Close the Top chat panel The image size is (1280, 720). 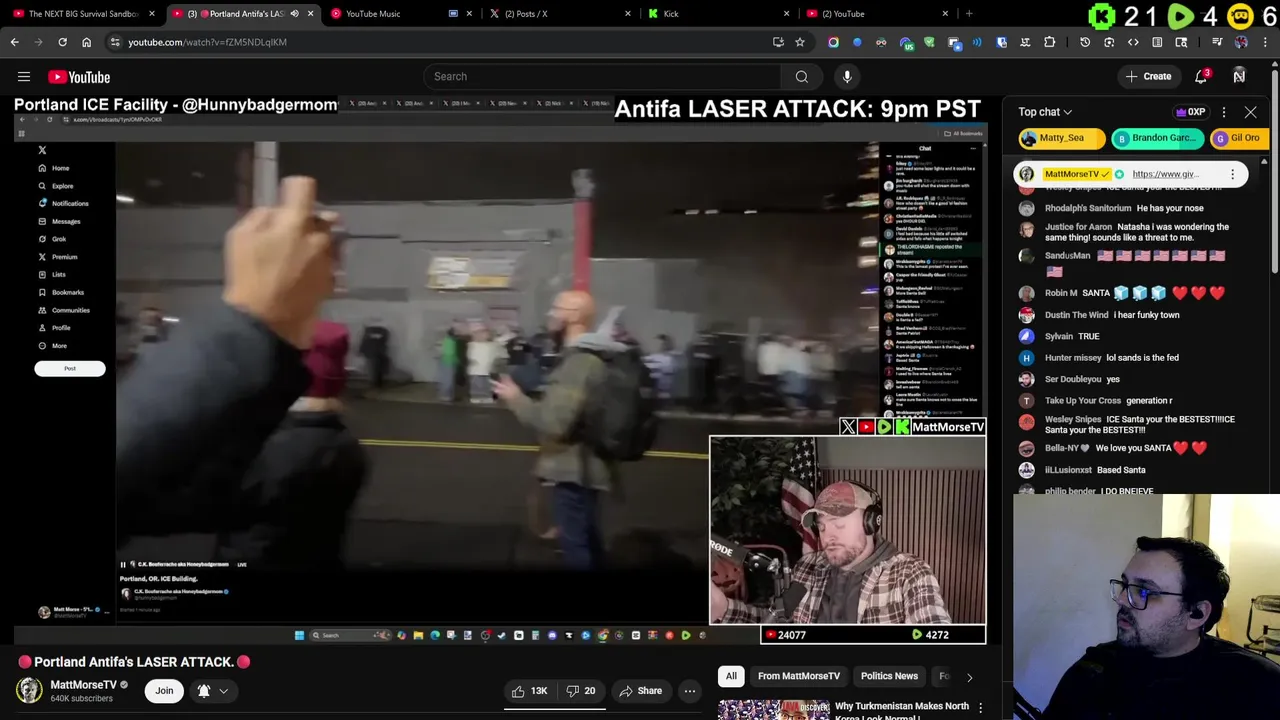1250,112
